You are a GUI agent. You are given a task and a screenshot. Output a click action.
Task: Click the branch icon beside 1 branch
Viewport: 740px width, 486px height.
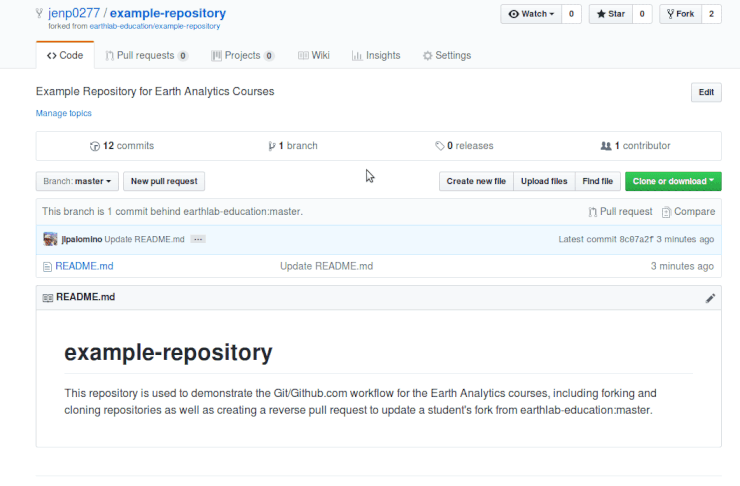tap(272, 146)
